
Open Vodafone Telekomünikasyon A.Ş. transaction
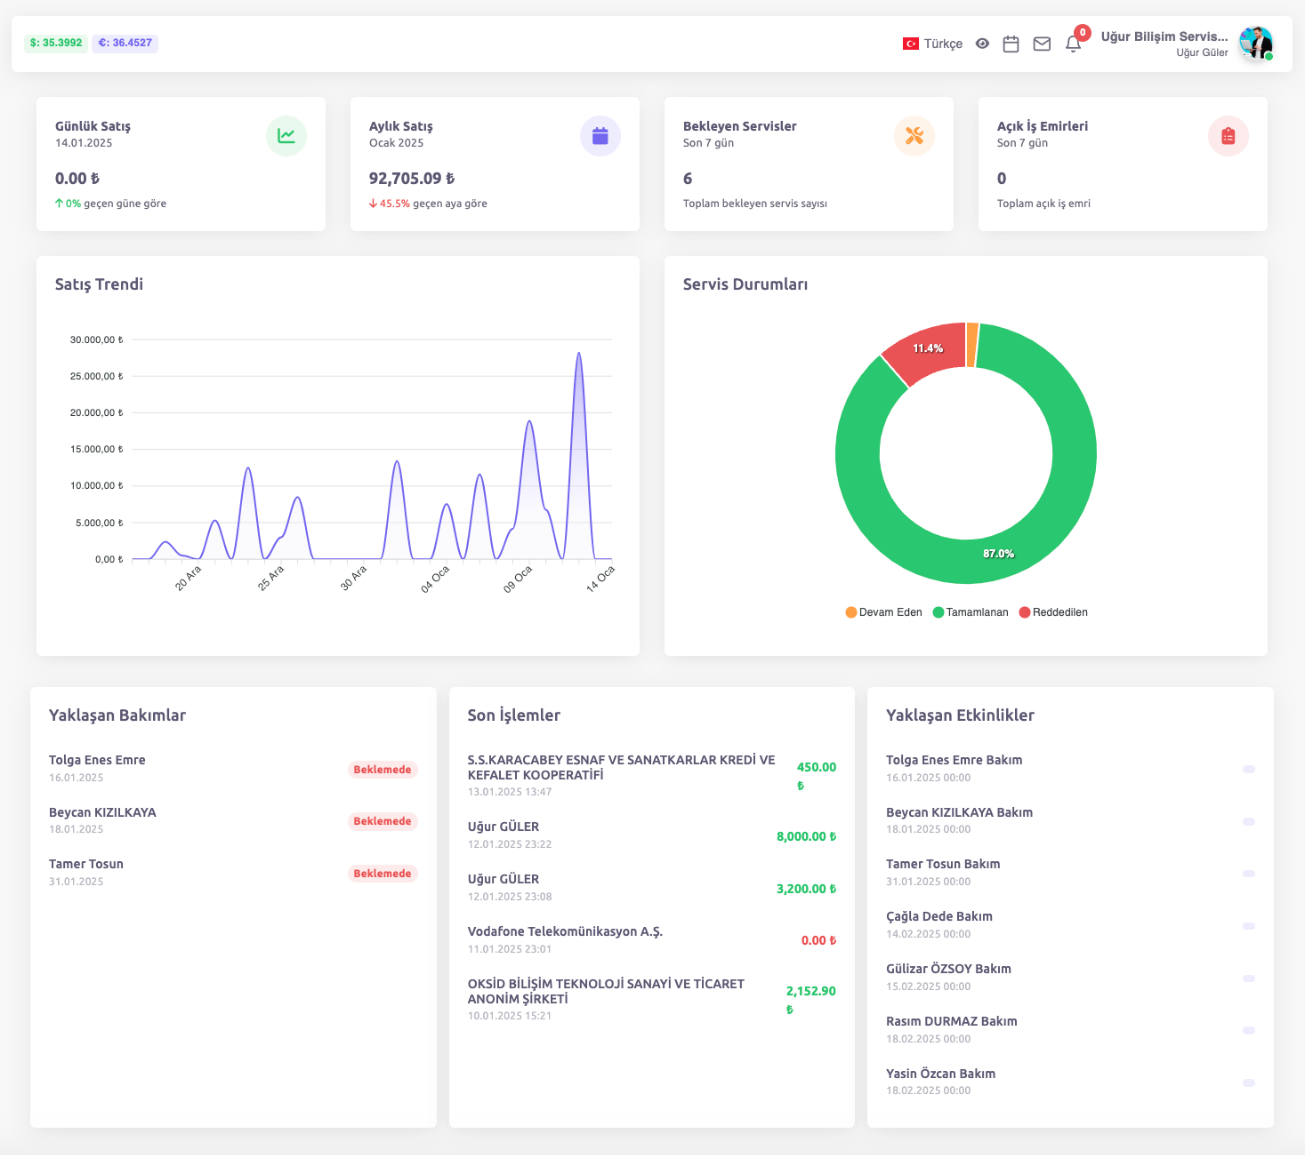pyautogui.click(x=652, y=940)
